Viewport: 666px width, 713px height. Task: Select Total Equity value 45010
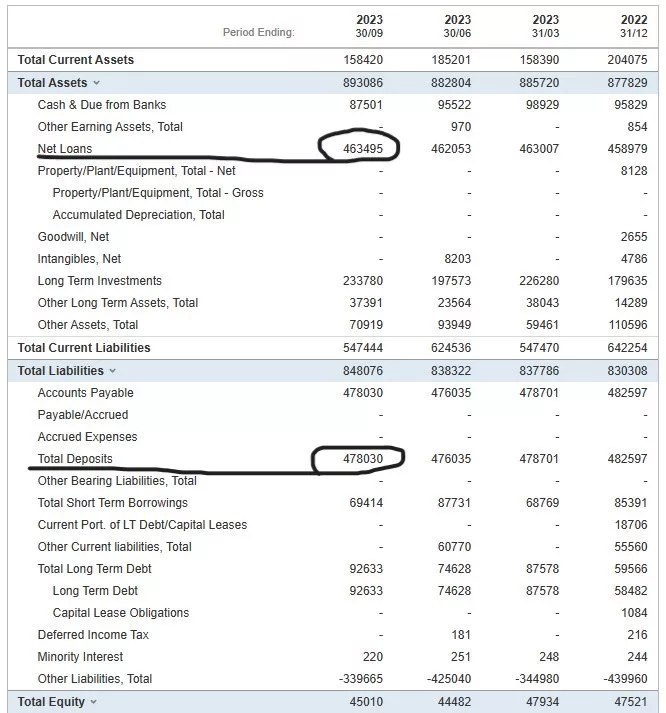[366, 702]
